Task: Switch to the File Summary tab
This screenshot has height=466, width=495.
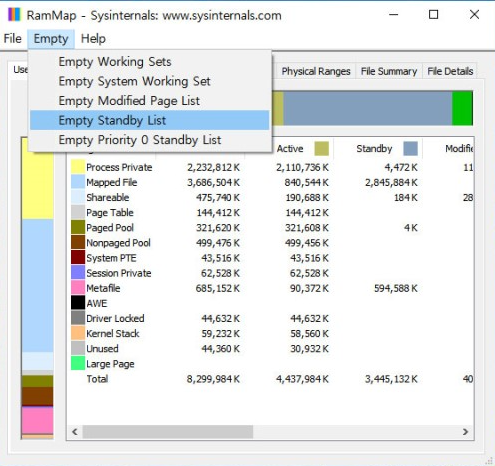Action: [x=389, y=71]
